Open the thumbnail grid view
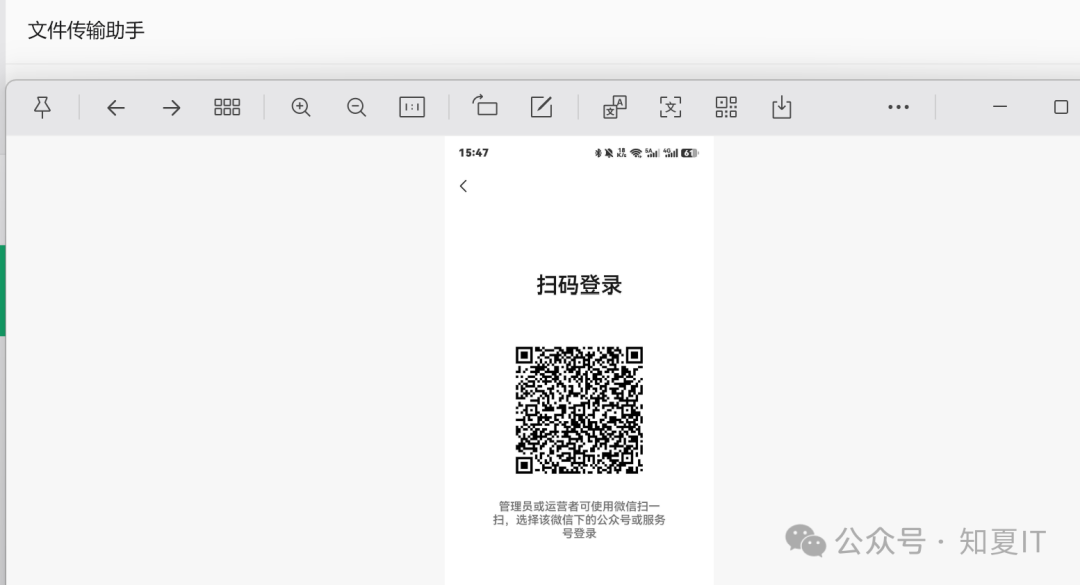The image size is (1080, 585). [x=227, y=107]
